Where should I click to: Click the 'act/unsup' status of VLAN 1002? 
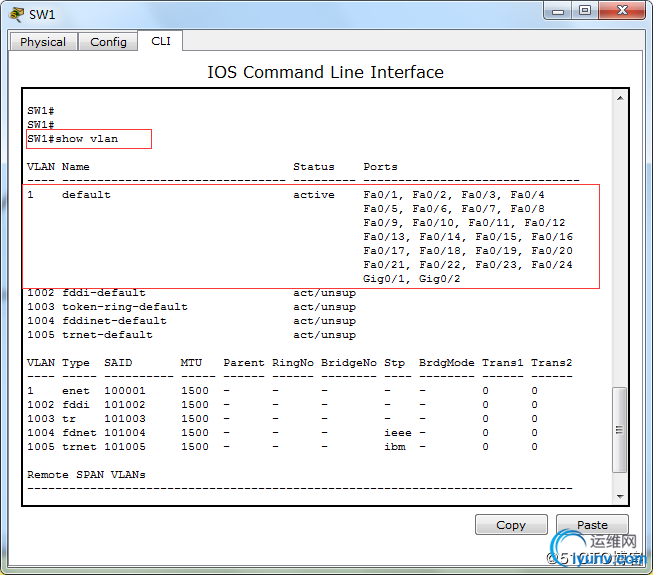click(x=324, y=293)
